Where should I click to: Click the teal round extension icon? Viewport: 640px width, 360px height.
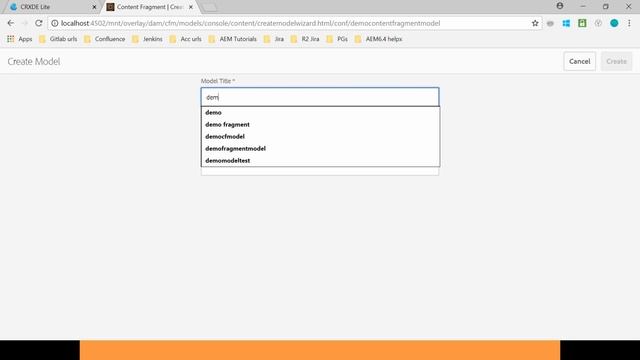tap(614, 23)
